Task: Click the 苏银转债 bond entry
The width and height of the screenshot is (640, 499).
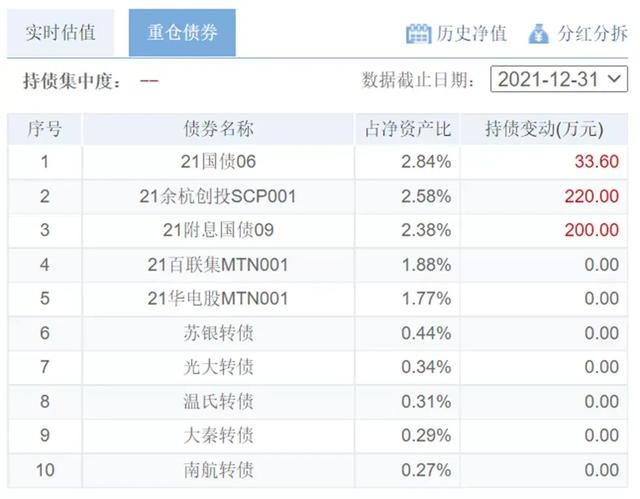Action: point(218,333)
